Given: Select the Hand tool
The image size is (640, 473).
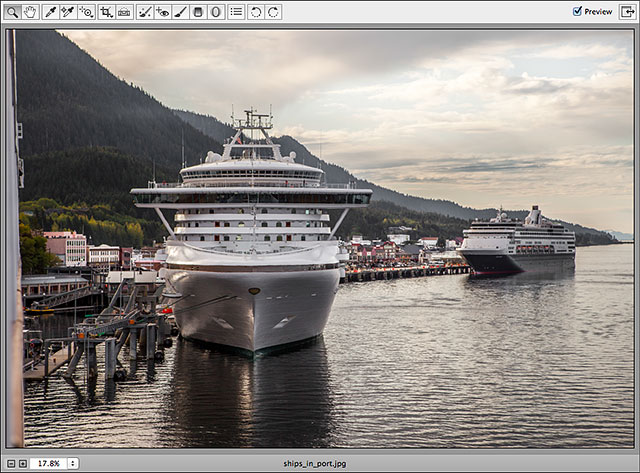Looking at the screenshot, I should pos(30,12).
